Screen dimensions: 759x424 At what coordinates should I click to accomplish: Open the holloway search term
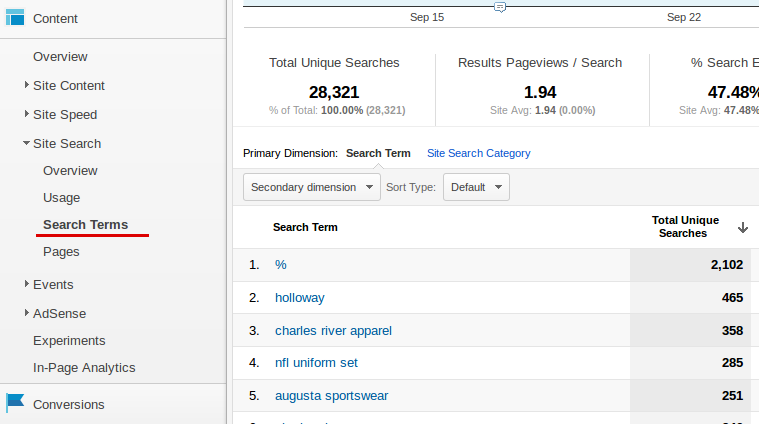click(x=300, y=297)
